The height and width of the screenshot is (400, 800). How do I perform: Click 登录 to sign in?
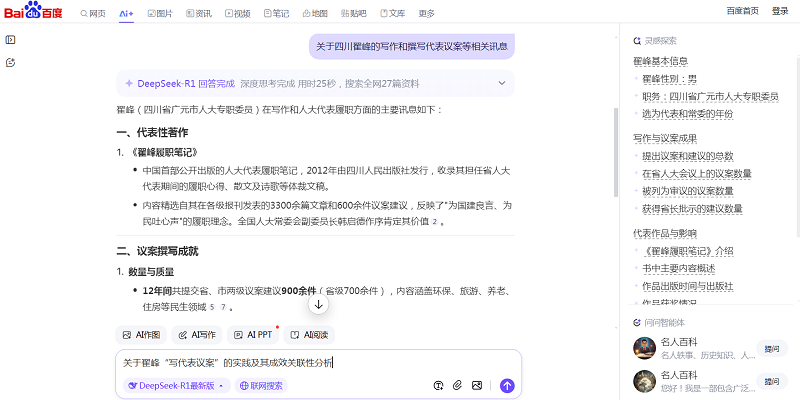[780, 11]
